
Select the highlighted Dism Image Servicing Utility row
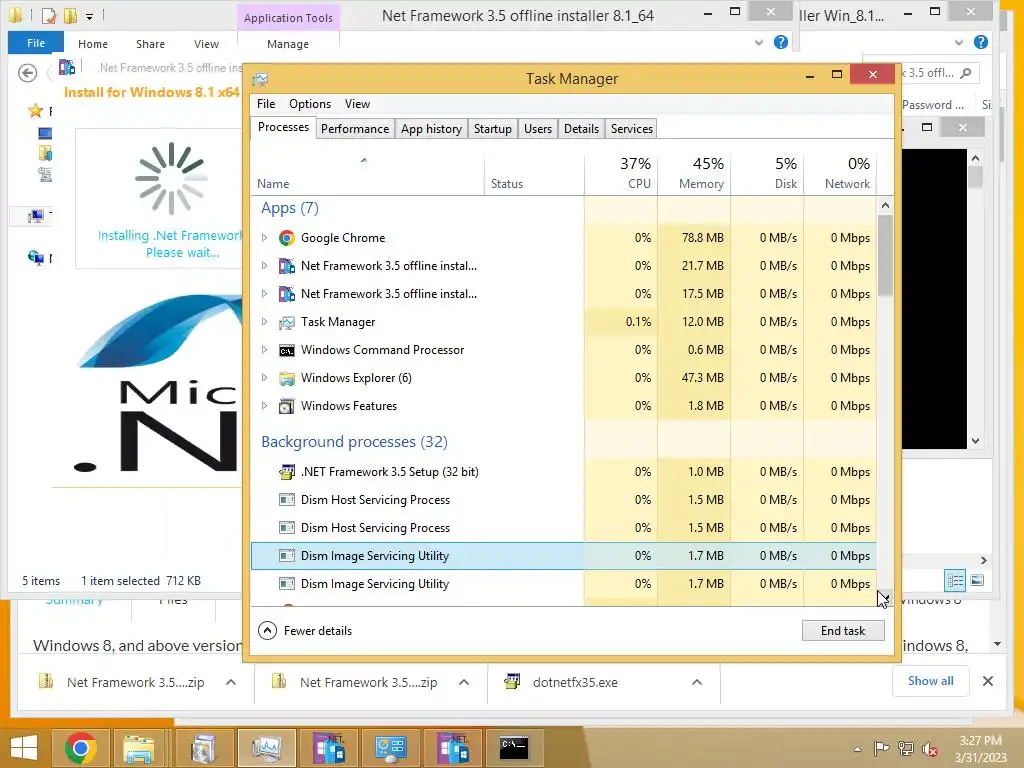(564, 556)
